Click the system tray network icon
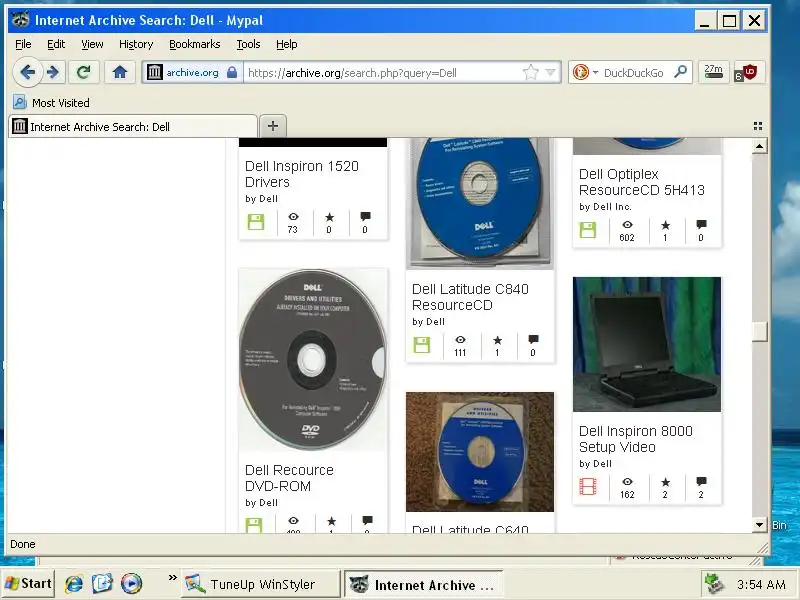Viewport: 800px width, 600px height. [714, 584]
